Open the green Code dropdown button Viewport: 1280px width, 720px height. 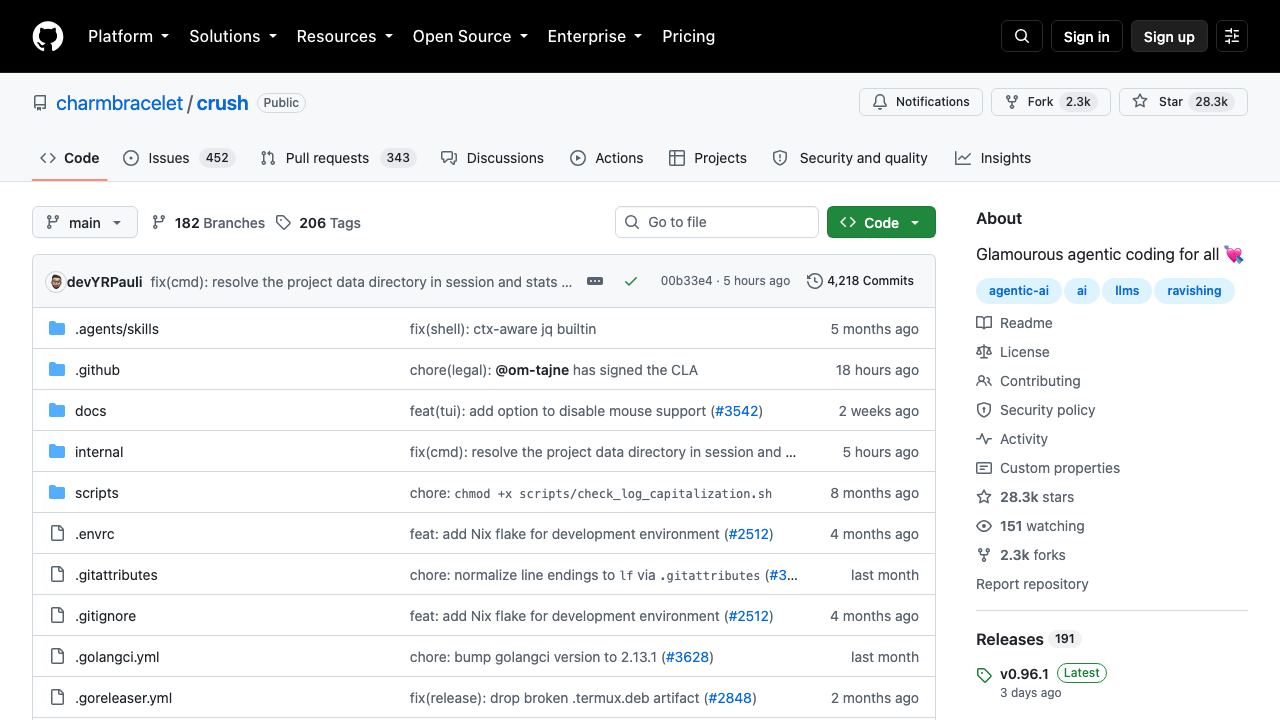click(x=881, y=222)
